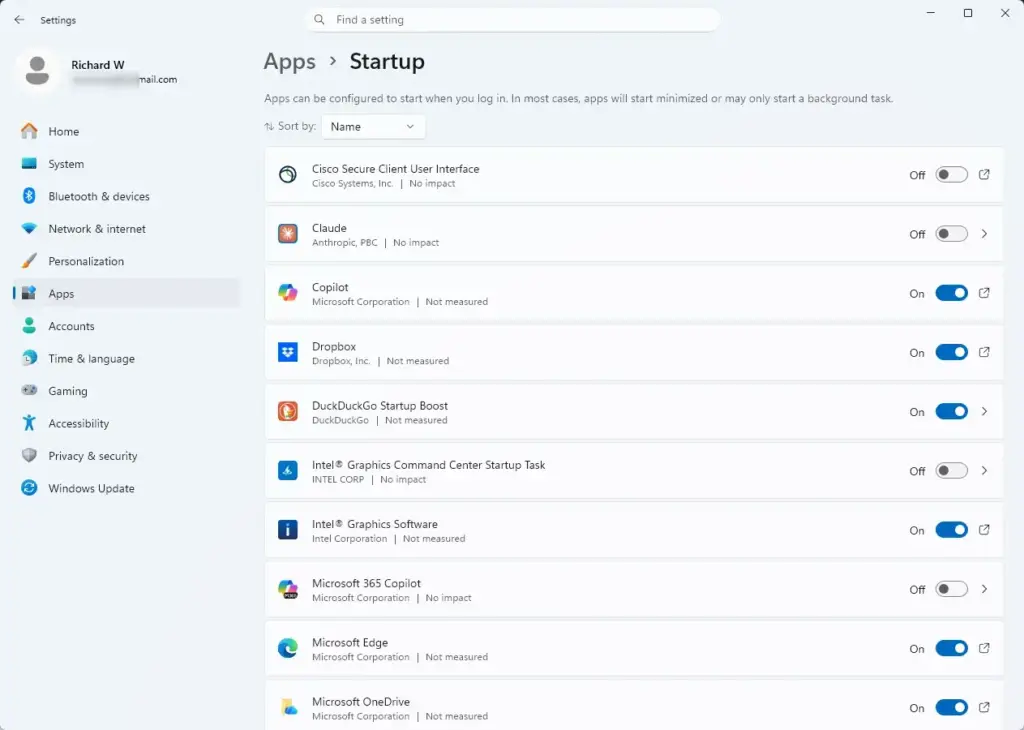This screenshot has width=1024, height=730.
Task: Click the Settings window title
Action: [x=57, y=20]
